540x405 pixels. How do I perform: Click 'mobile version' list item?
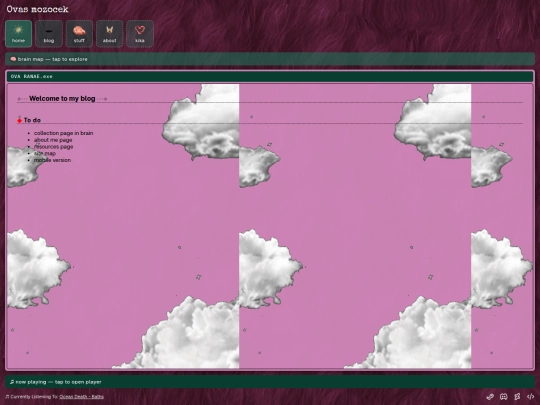pos(52,160)
